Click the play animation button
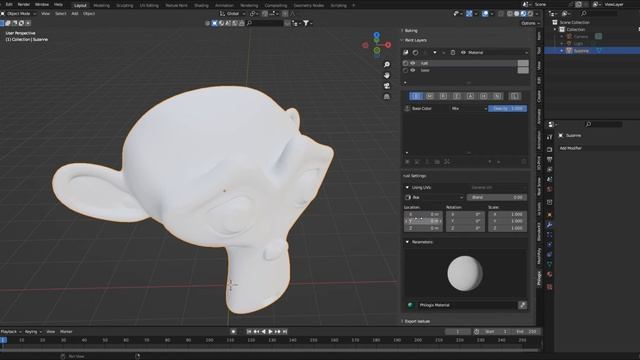The height and width of the screenshot is (360, 640). (x=270, y=332)
